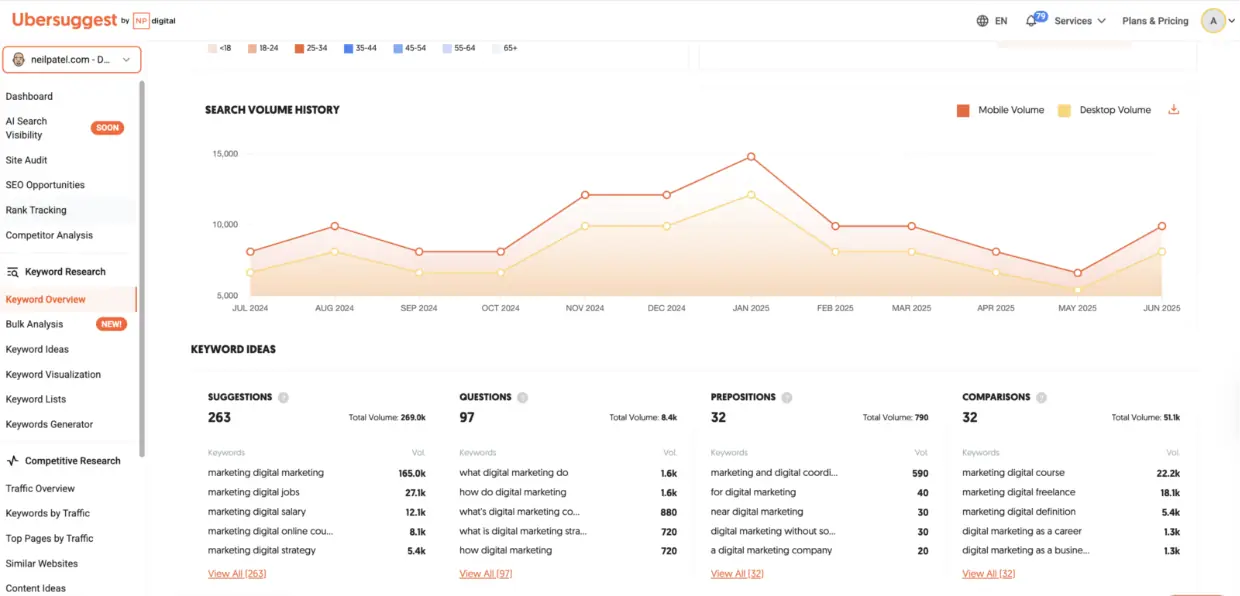Expand the Services dropdown menu

coord(1077,19)
